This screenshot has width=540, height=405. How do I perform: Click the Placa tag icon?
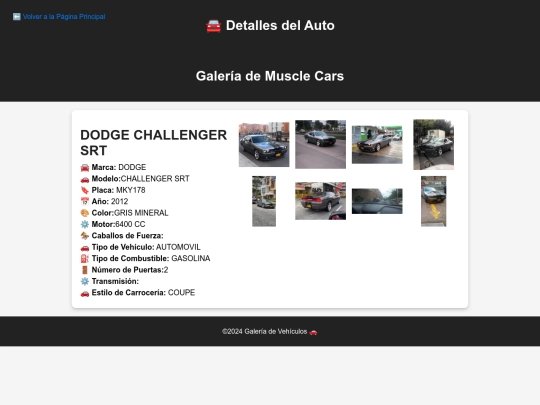coord(85,190)
